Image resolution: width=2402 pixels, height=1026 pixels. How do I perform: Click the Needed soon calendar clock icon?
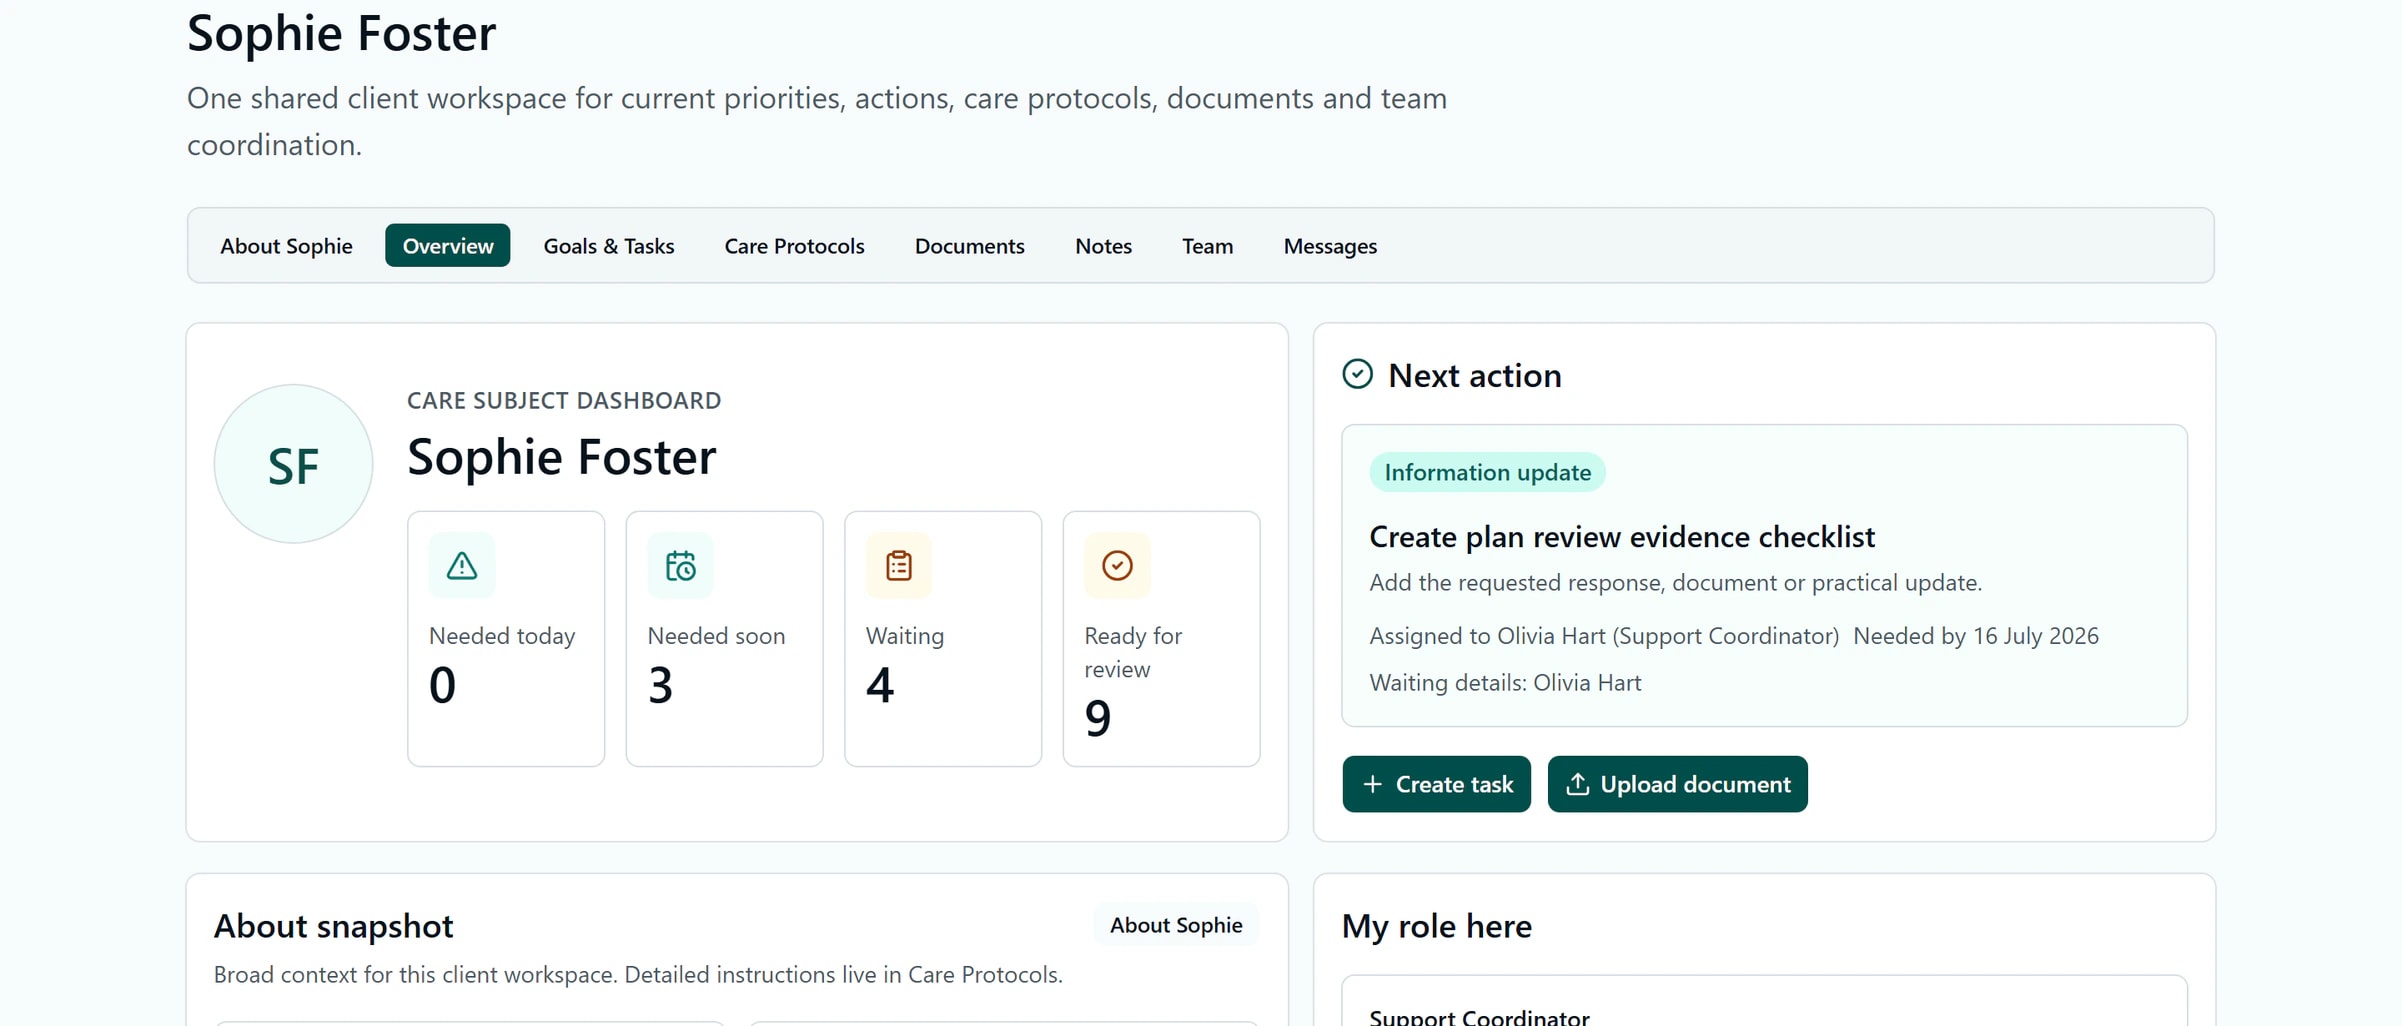coord(680,566)
